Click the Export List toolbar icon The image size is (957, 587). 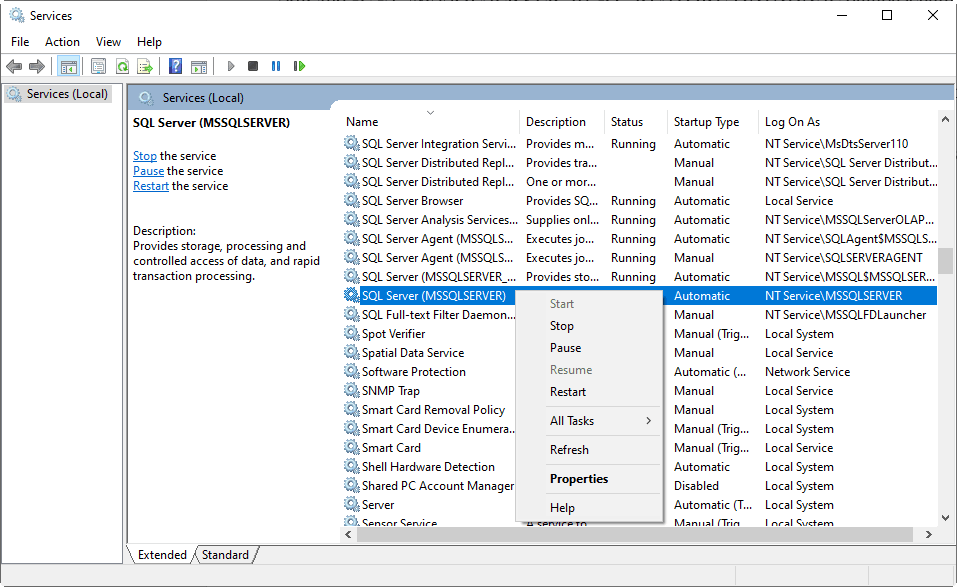click(145, 66)
